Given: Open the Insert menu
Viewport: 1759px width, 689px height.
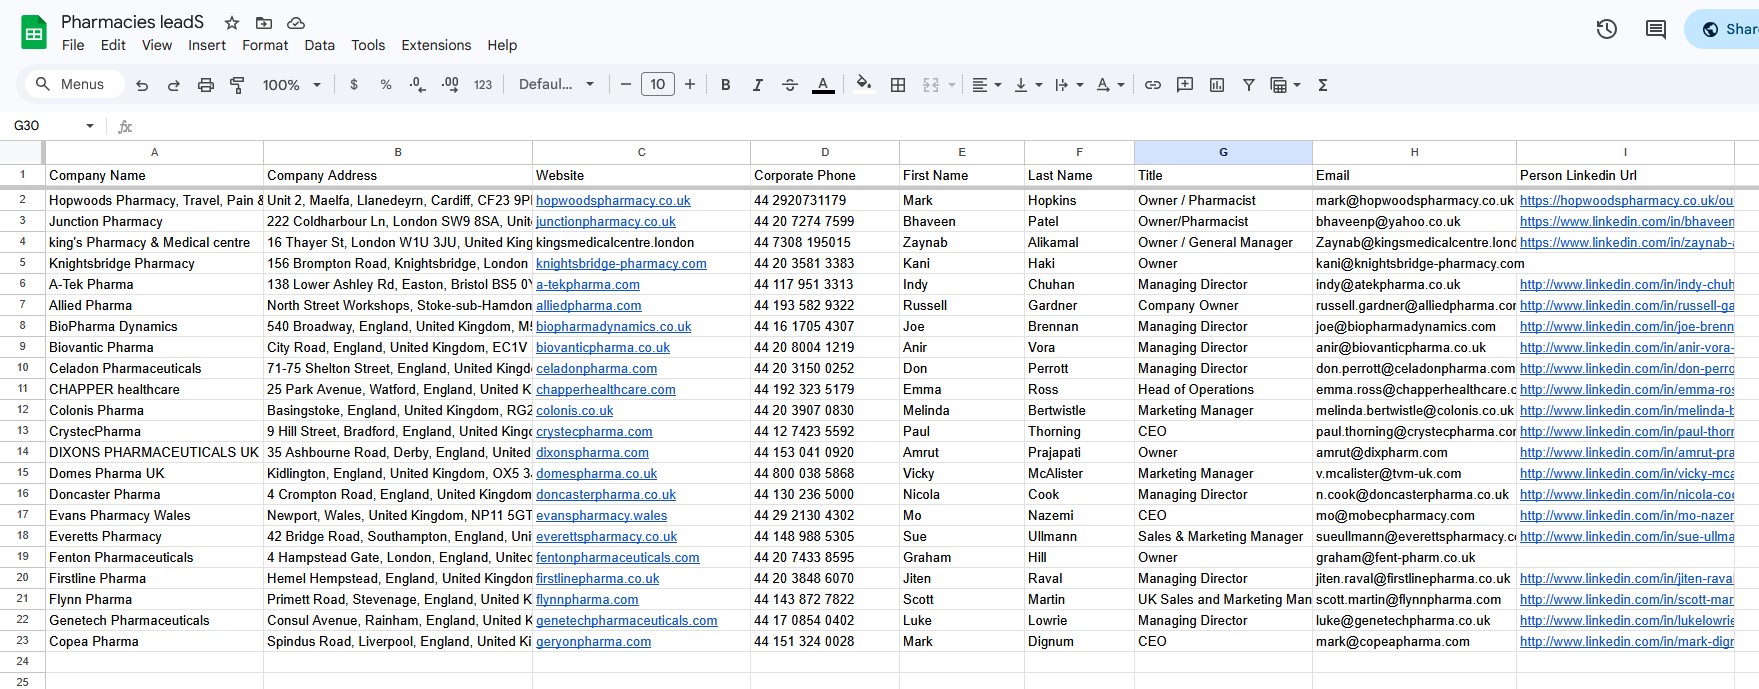Looking at the screenshot, I should 207,45.
